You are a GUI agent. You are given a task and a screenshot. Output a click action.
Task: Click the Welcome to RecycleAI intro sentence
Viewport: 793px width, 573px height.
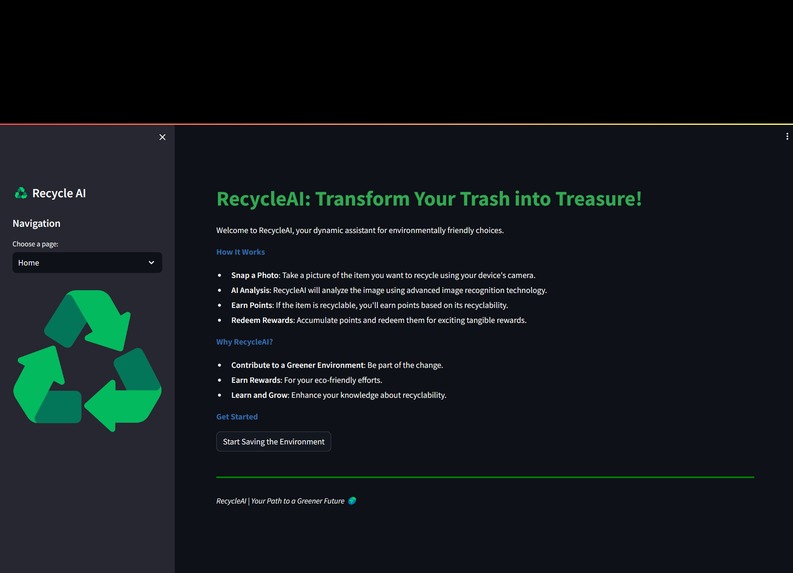(x=360, y=230)
